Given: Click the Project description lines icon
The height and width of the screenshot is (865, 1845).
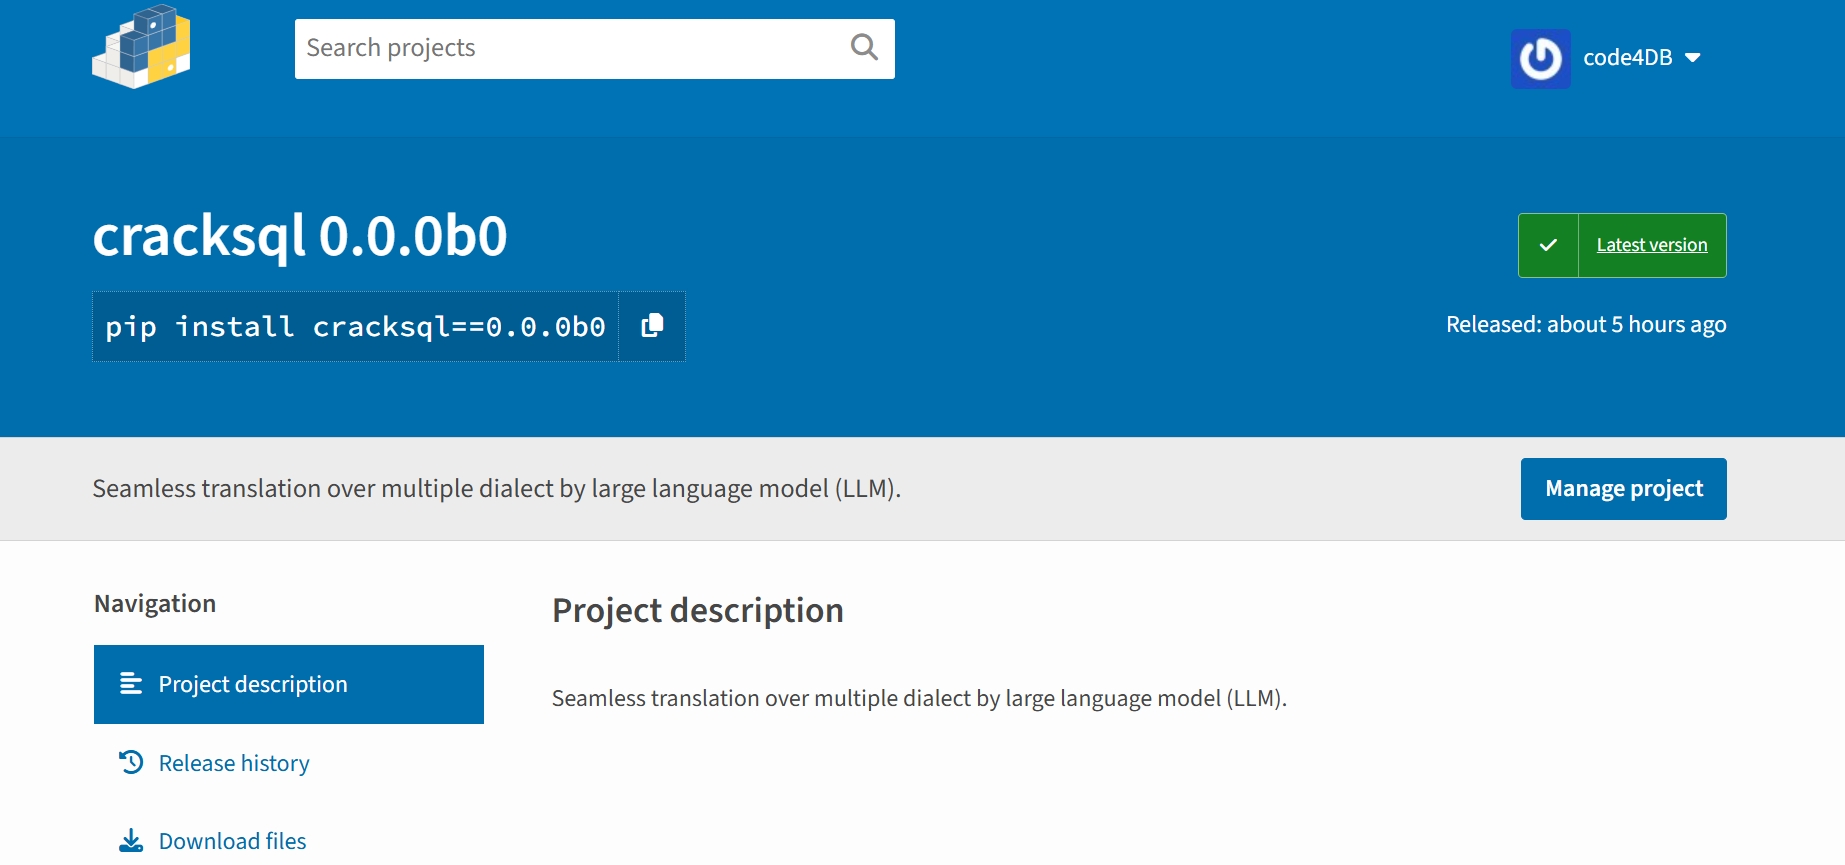Looking at the screenshot, I should [x=131, y=684].
